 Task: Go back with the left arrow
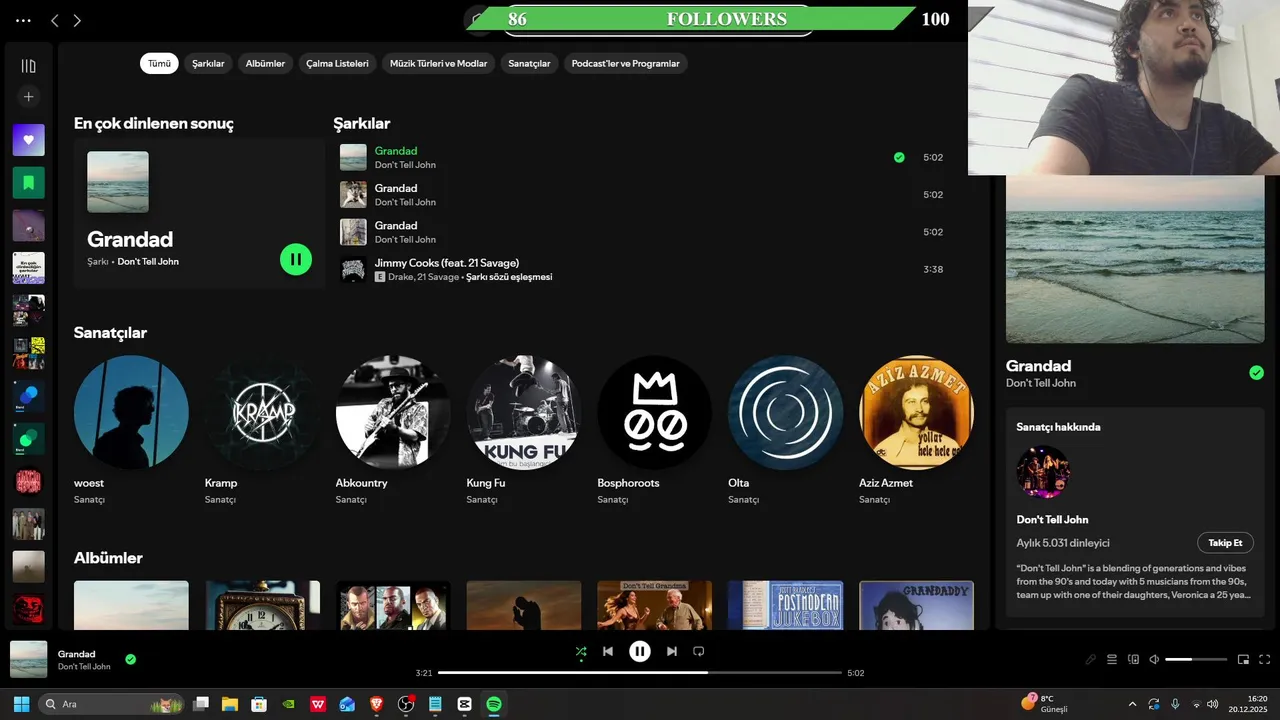point(55,20)
